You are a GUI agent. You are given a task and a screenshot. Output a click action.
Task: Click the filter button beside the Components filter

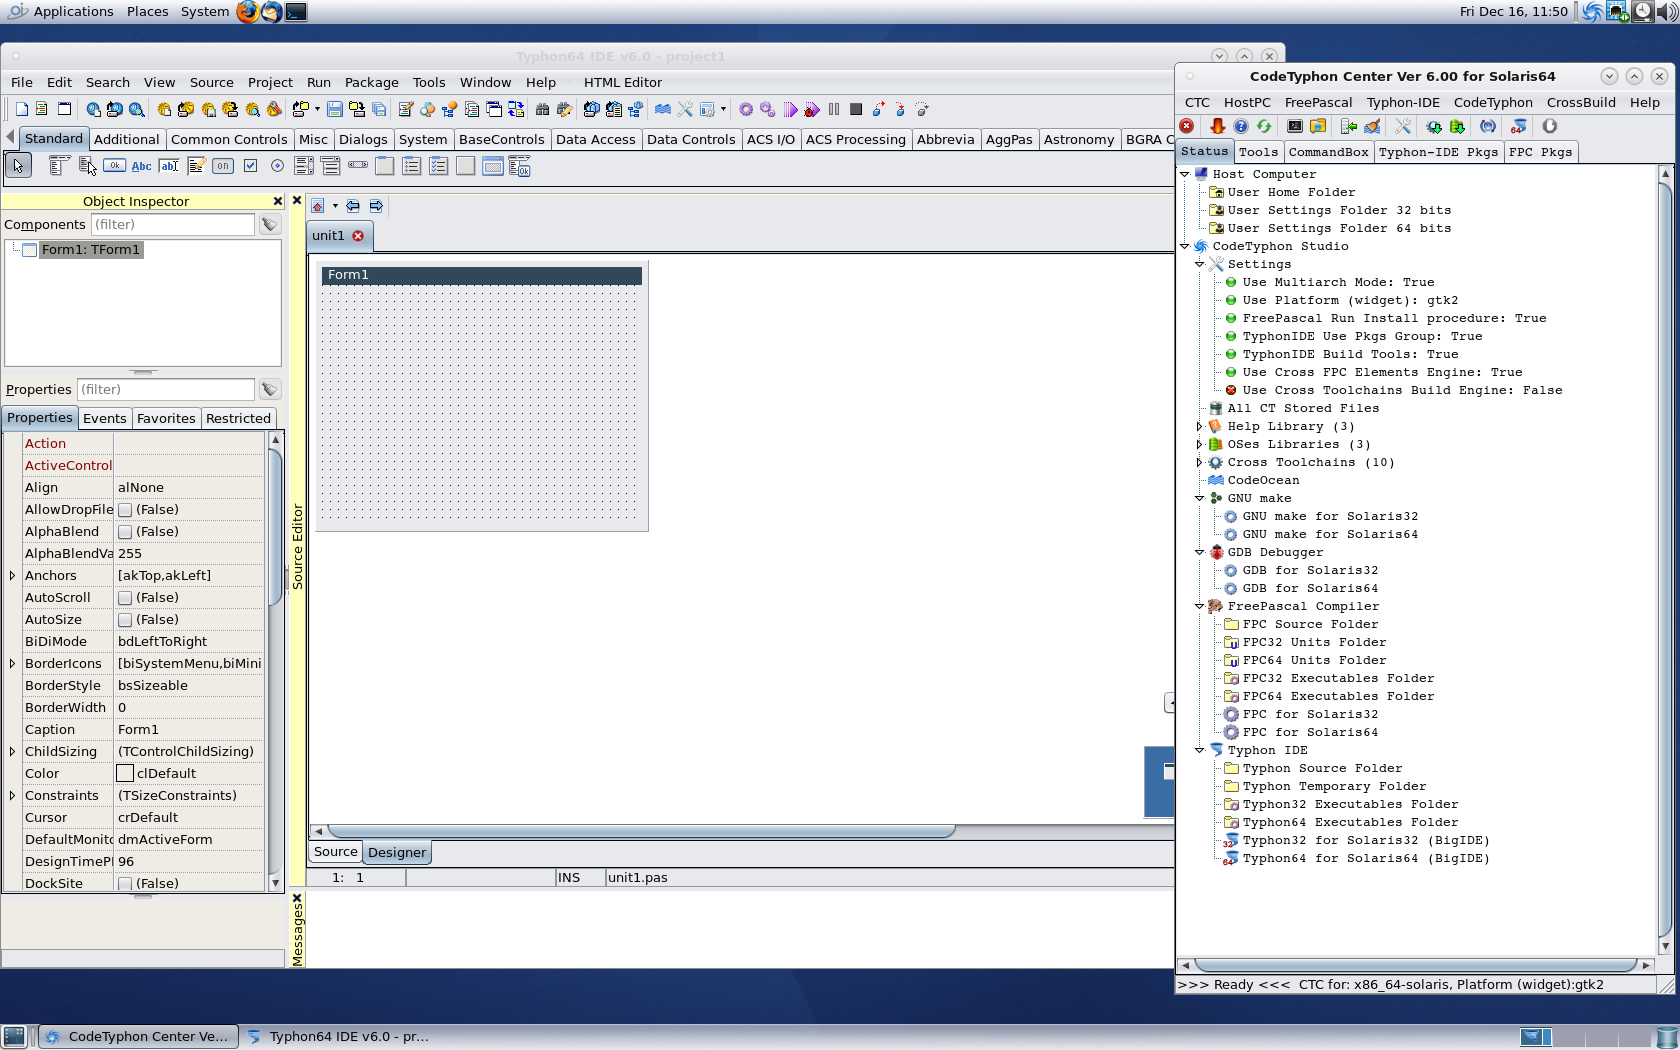(x=270, y=225)
